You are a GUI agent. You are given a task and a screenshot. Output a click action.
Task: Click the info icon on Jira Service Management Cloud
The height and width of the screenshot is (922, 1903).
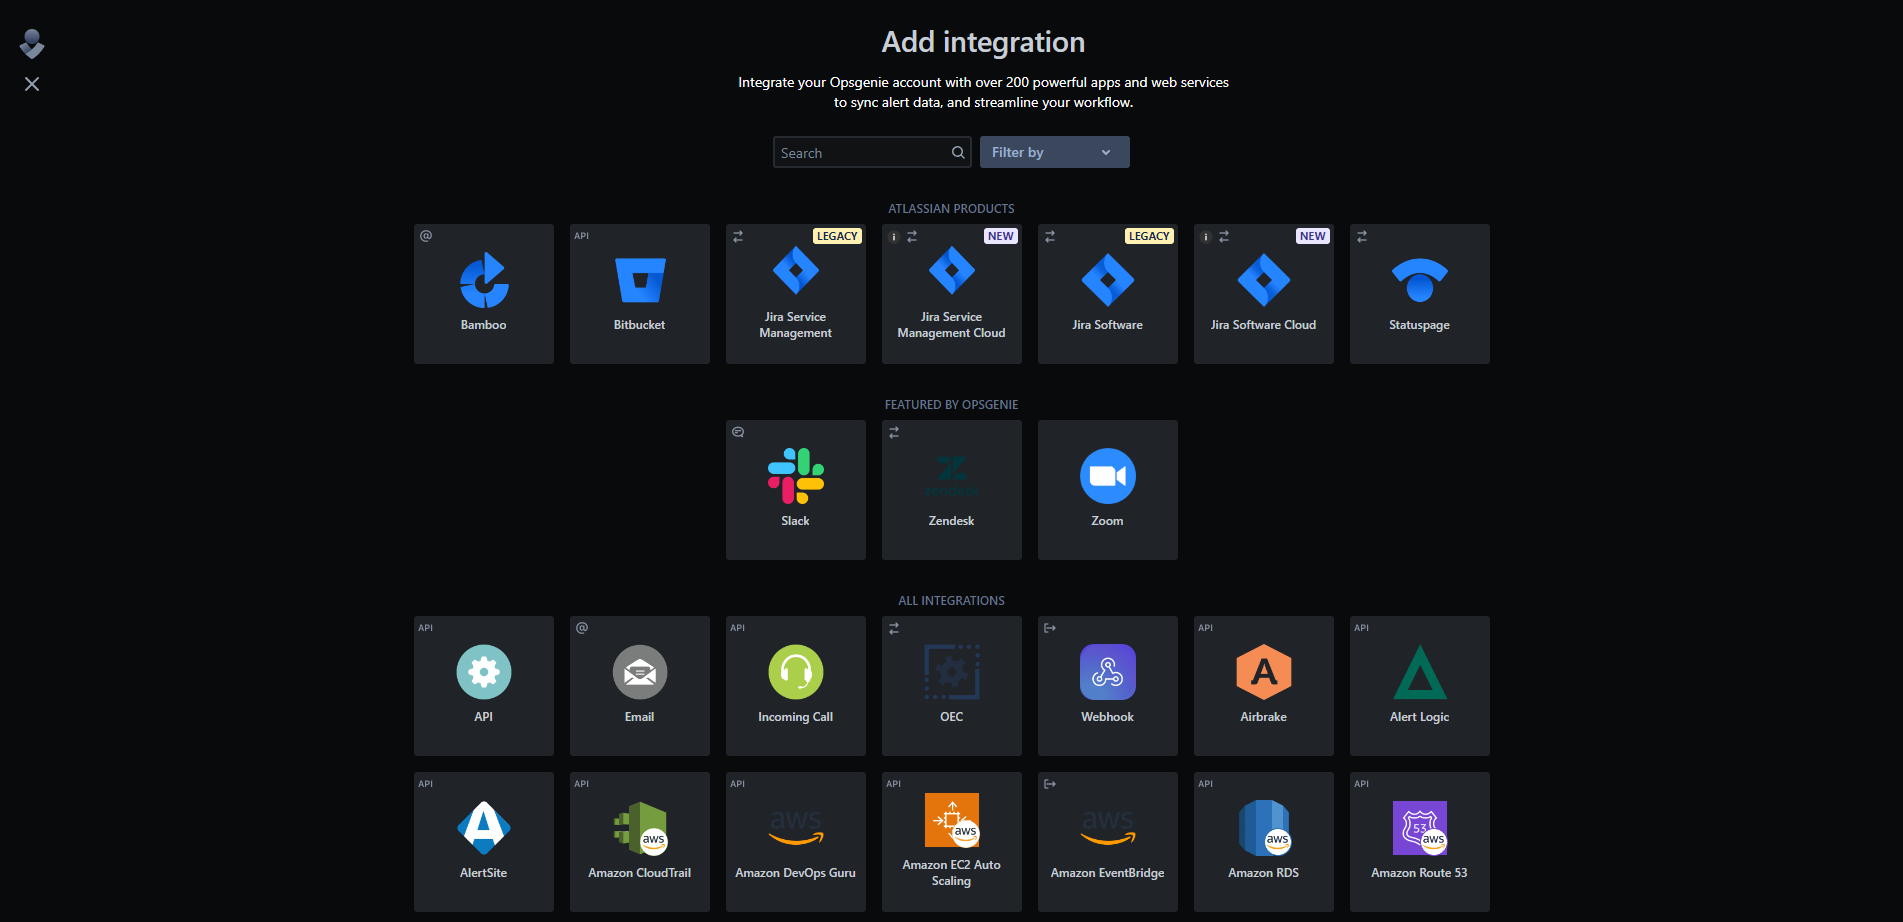(x=893, y=236)
